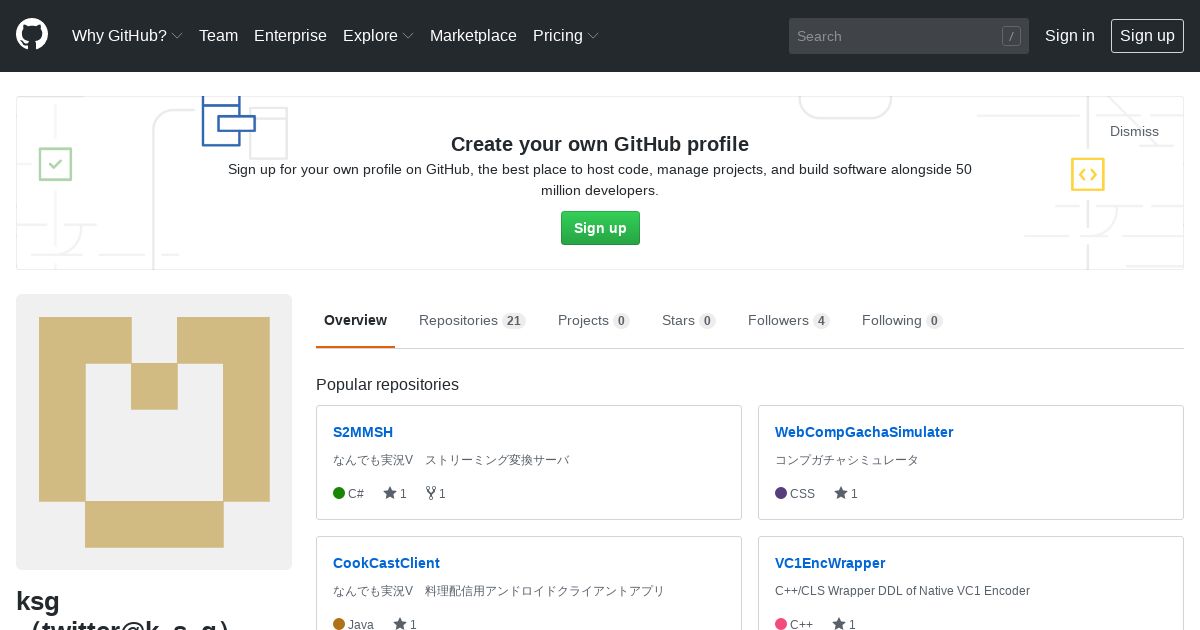
Task: Click the Create your own GitHub profile heading
Action: click(x=600, y=144)
